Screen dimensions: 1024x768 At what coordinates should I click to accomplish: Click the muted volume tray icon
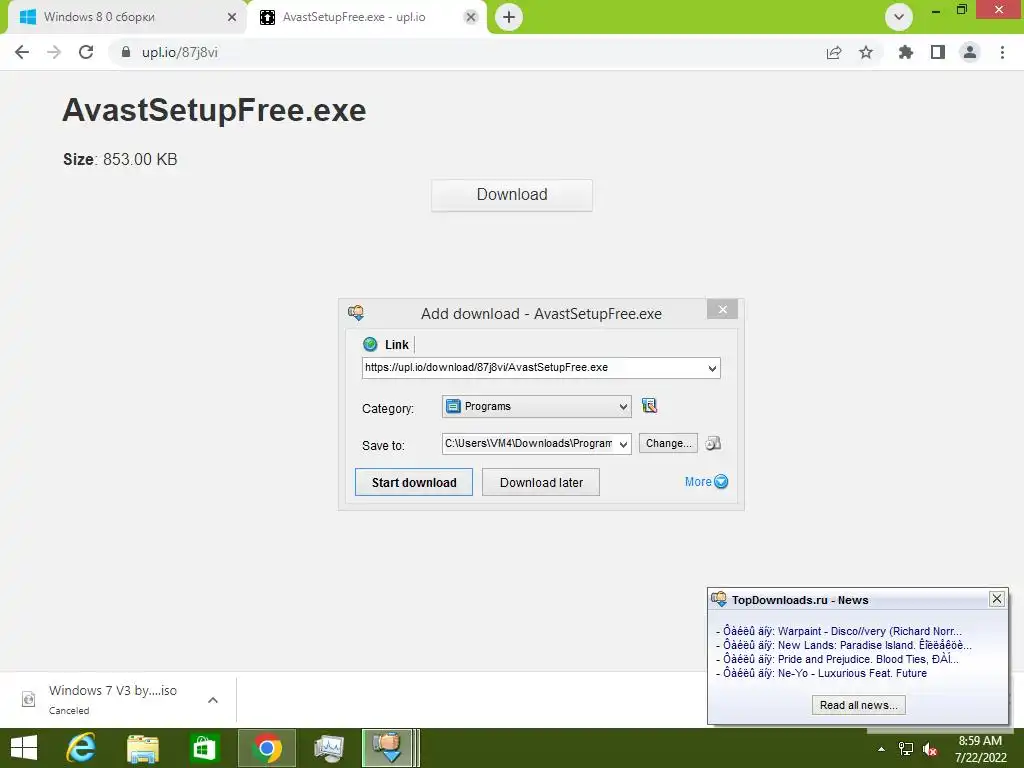pyautogui.click(x=930, y=749)
